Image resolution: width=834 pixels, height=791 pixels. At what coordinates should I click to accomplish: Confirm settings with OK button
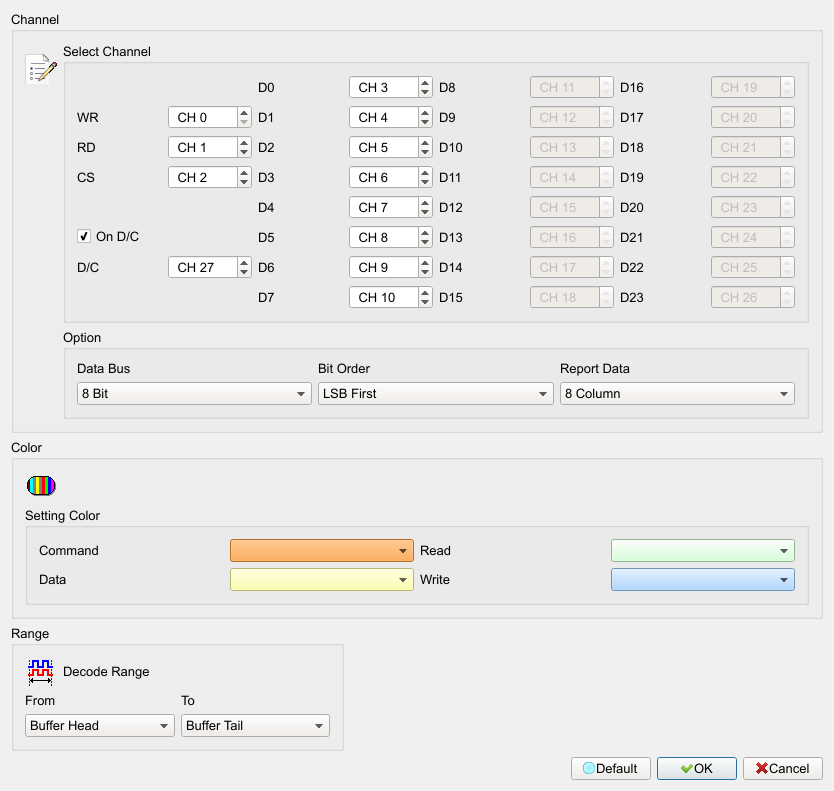[x=697, y=769]
